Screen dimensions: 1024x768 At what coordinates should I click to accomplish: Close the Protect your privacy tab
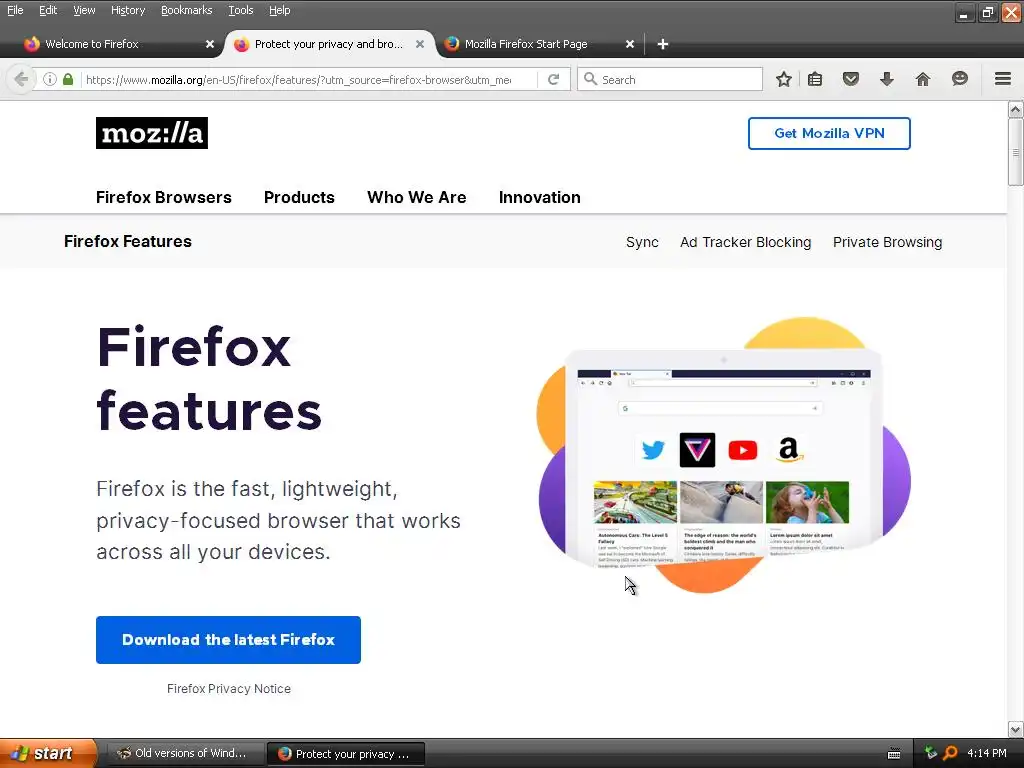tap(420, 44)
